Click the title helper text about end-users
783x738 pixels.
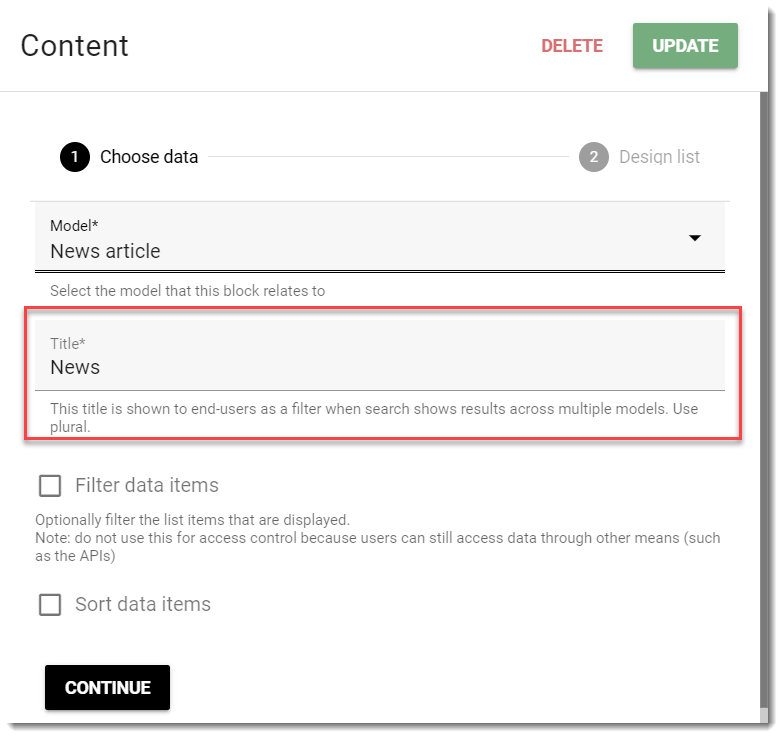374,418
